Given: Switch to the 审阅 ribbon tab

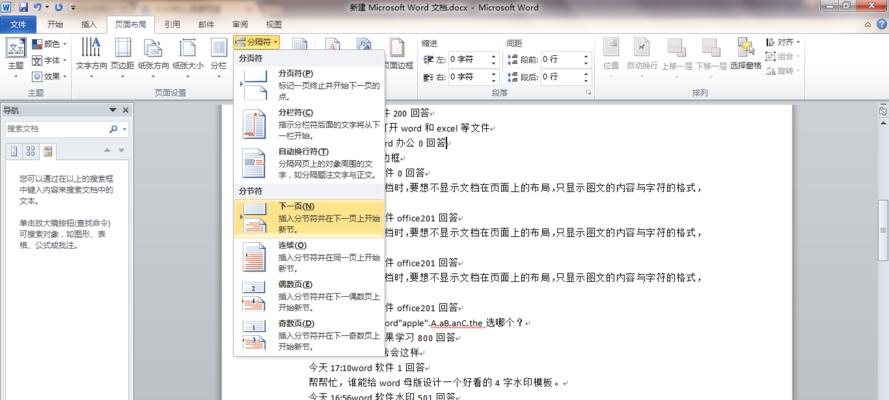Looking at the screenshot, I should tap(240, 24).
